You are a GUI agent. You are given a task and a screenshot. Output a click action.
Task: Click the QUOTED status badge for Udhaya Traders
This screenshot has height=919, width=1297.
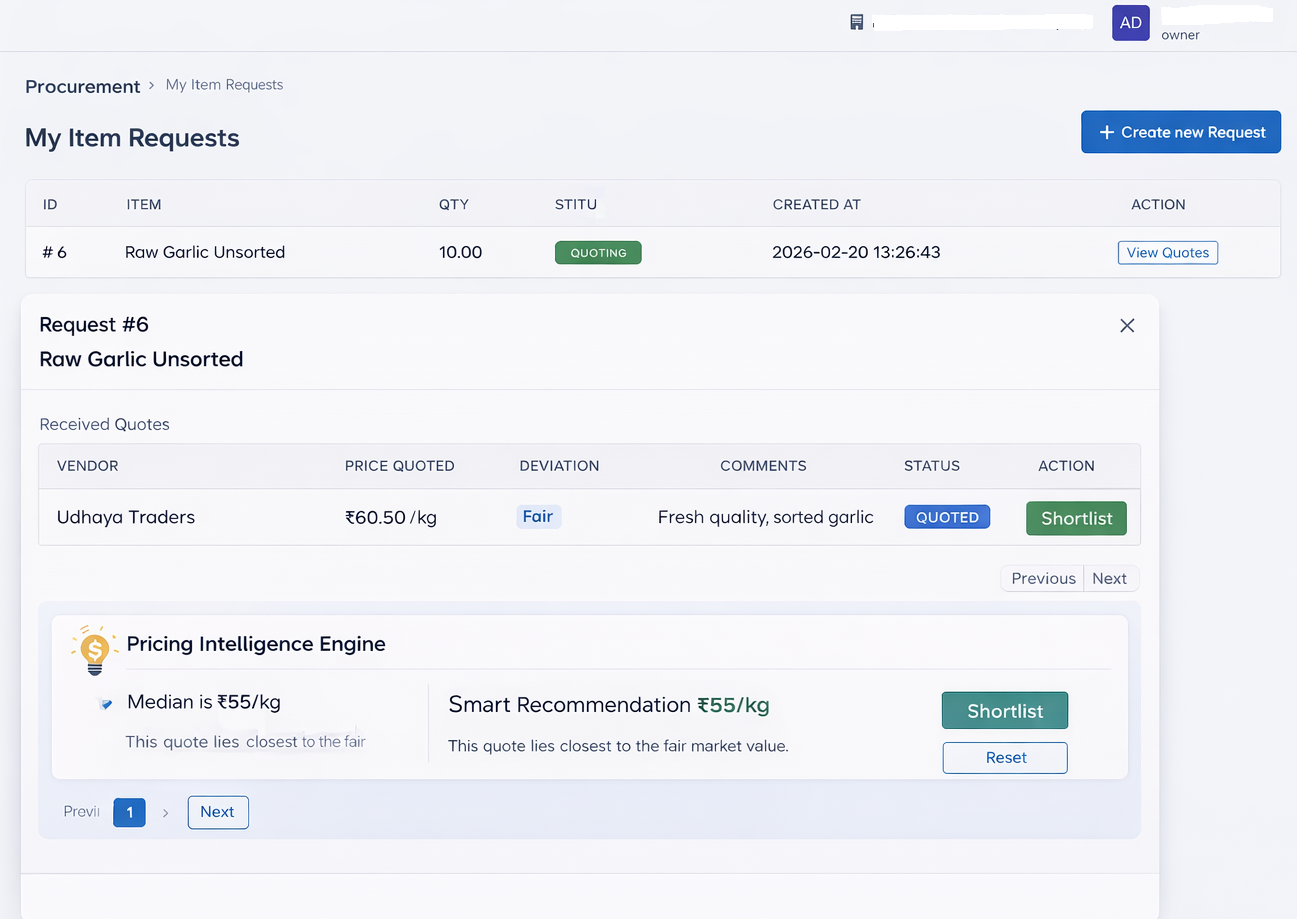946,517
